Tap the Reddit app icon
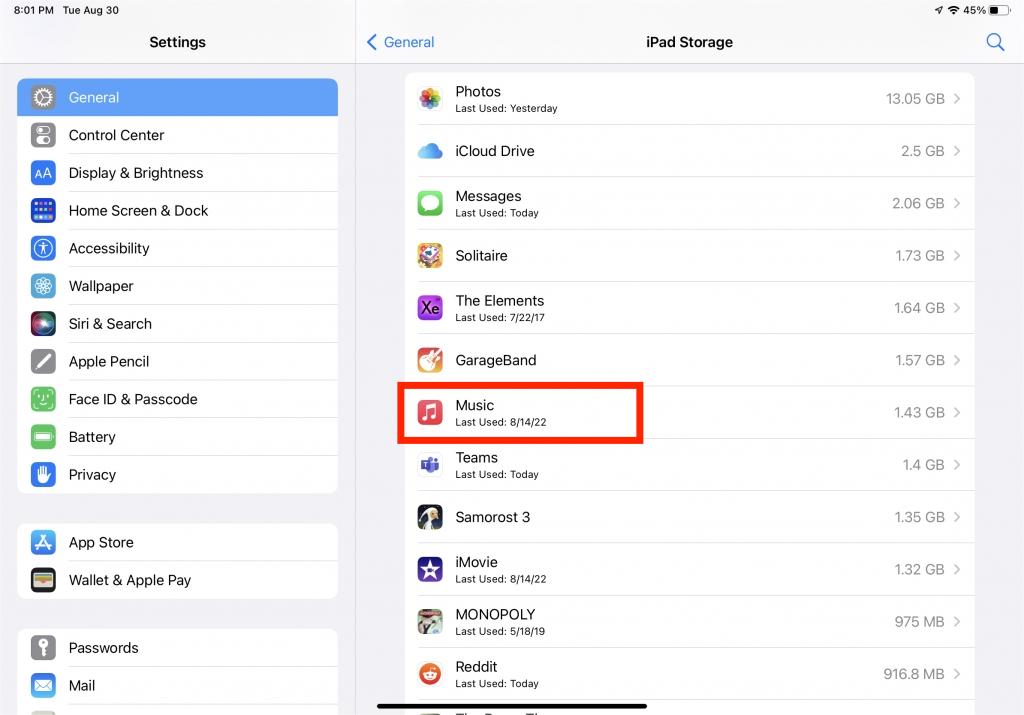 point(430,674)
